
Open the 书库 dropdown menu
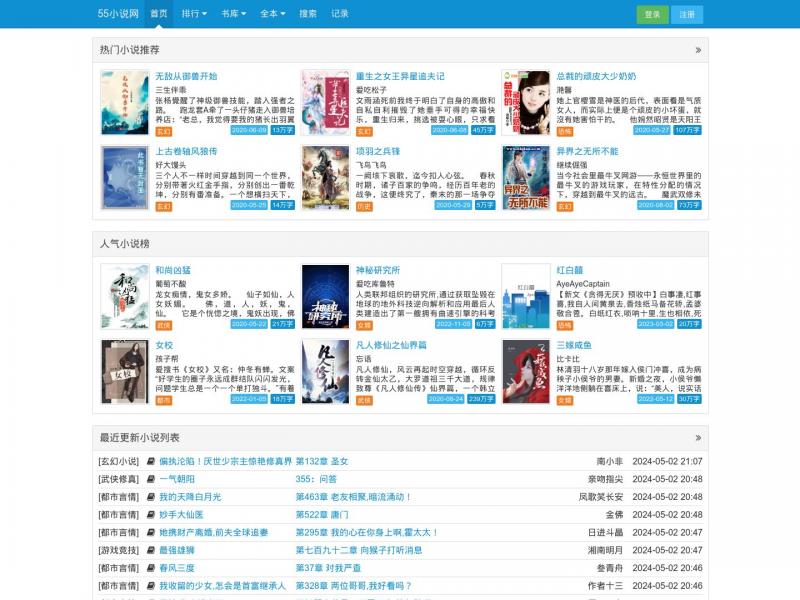pyautogui.click(x=233, y=14)
